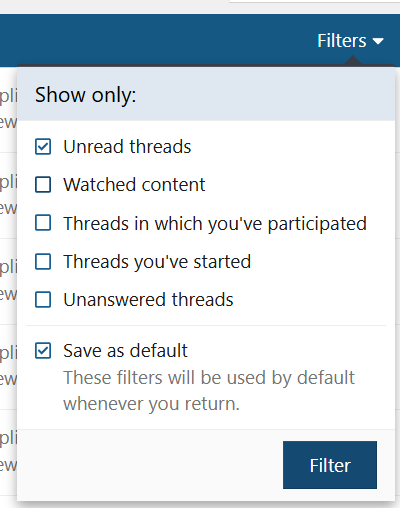Enable the Unanswered threads checkbox
Image resolution: width=400 pixels, height=508 pixels.
coord(43,299)
